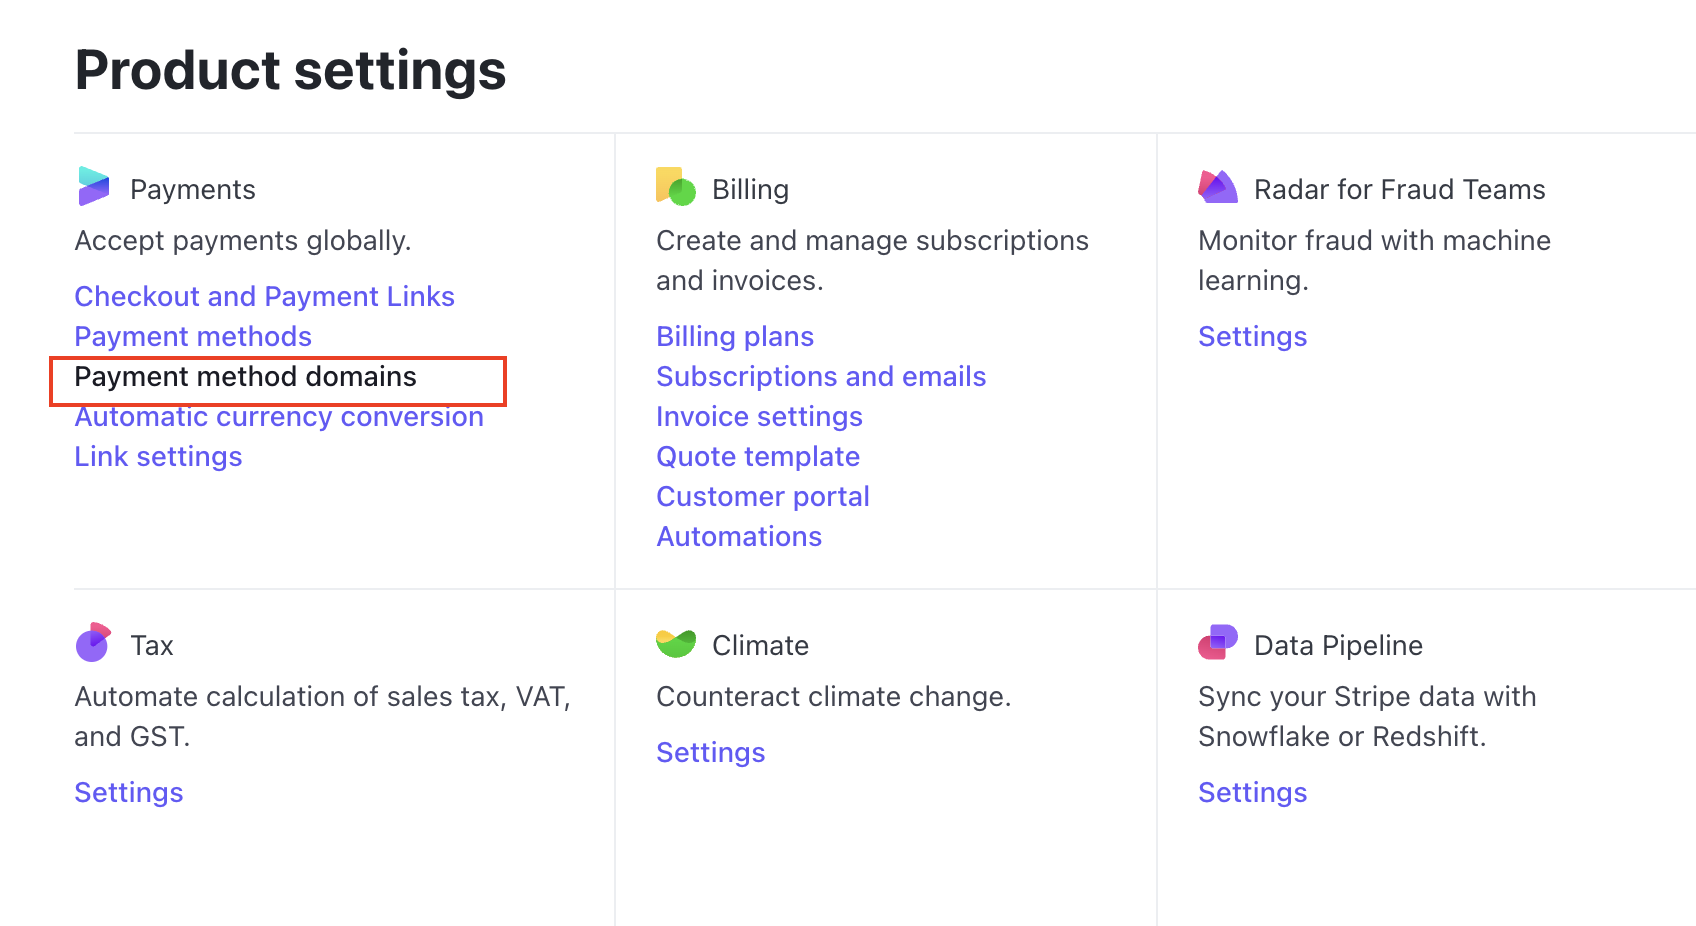The image size is (1696, 926).
Task: Click the Data Pipeline product icon
Action: [x=1217, y=643]
